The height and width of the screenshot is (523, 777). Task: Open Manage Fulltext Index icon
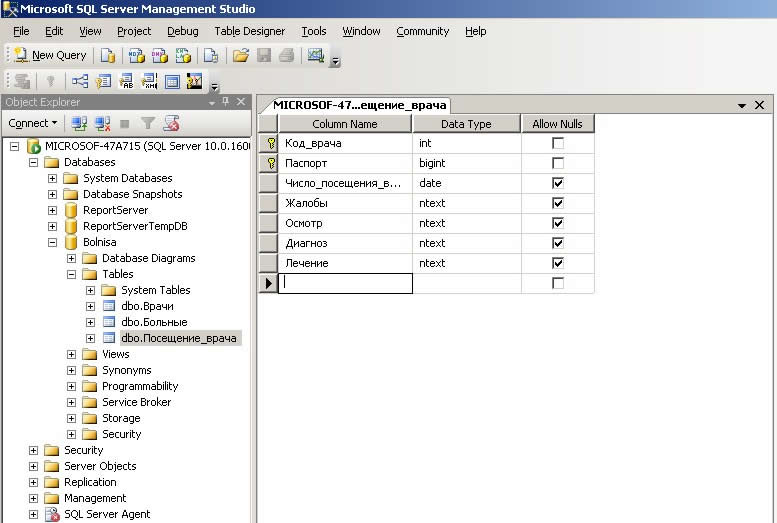pyautogui.click(x=126, y=81)
